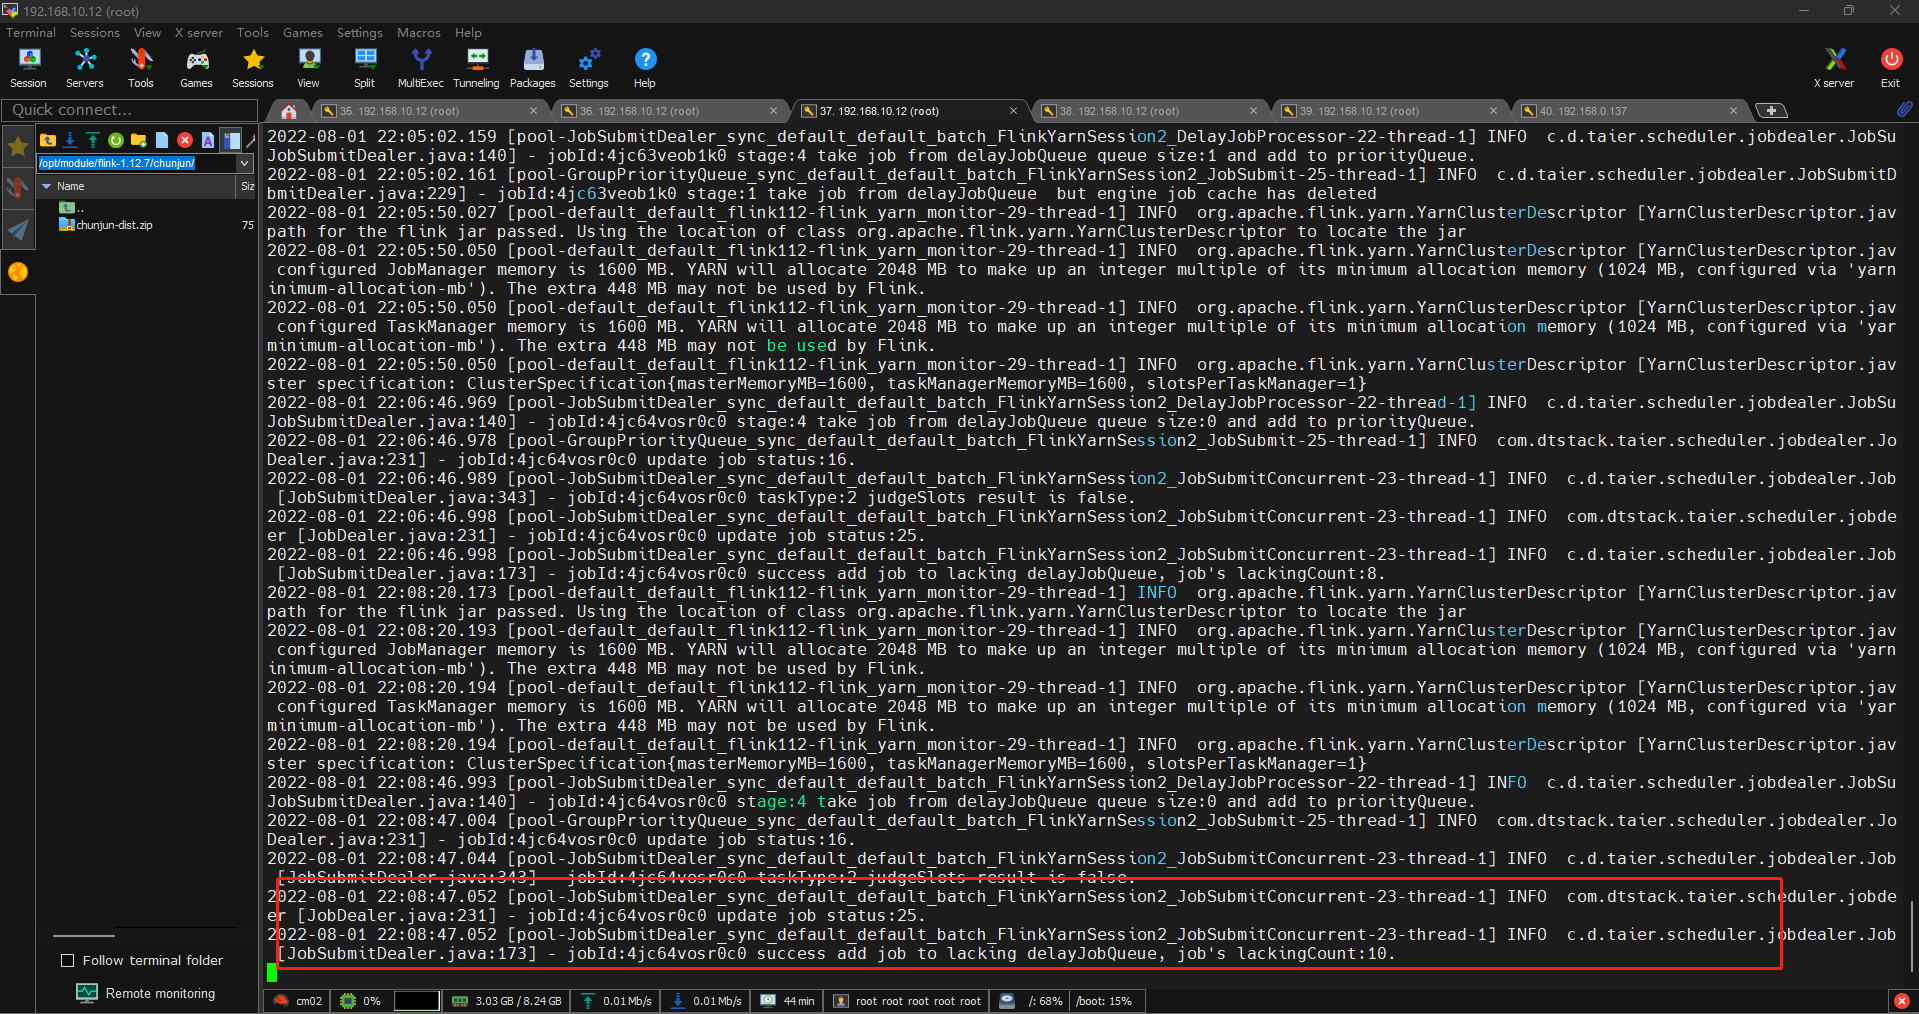Viewport: 1919px width, 1014px height.
Task: Open the Quick connect field
Action: click(x=130, y=110)
